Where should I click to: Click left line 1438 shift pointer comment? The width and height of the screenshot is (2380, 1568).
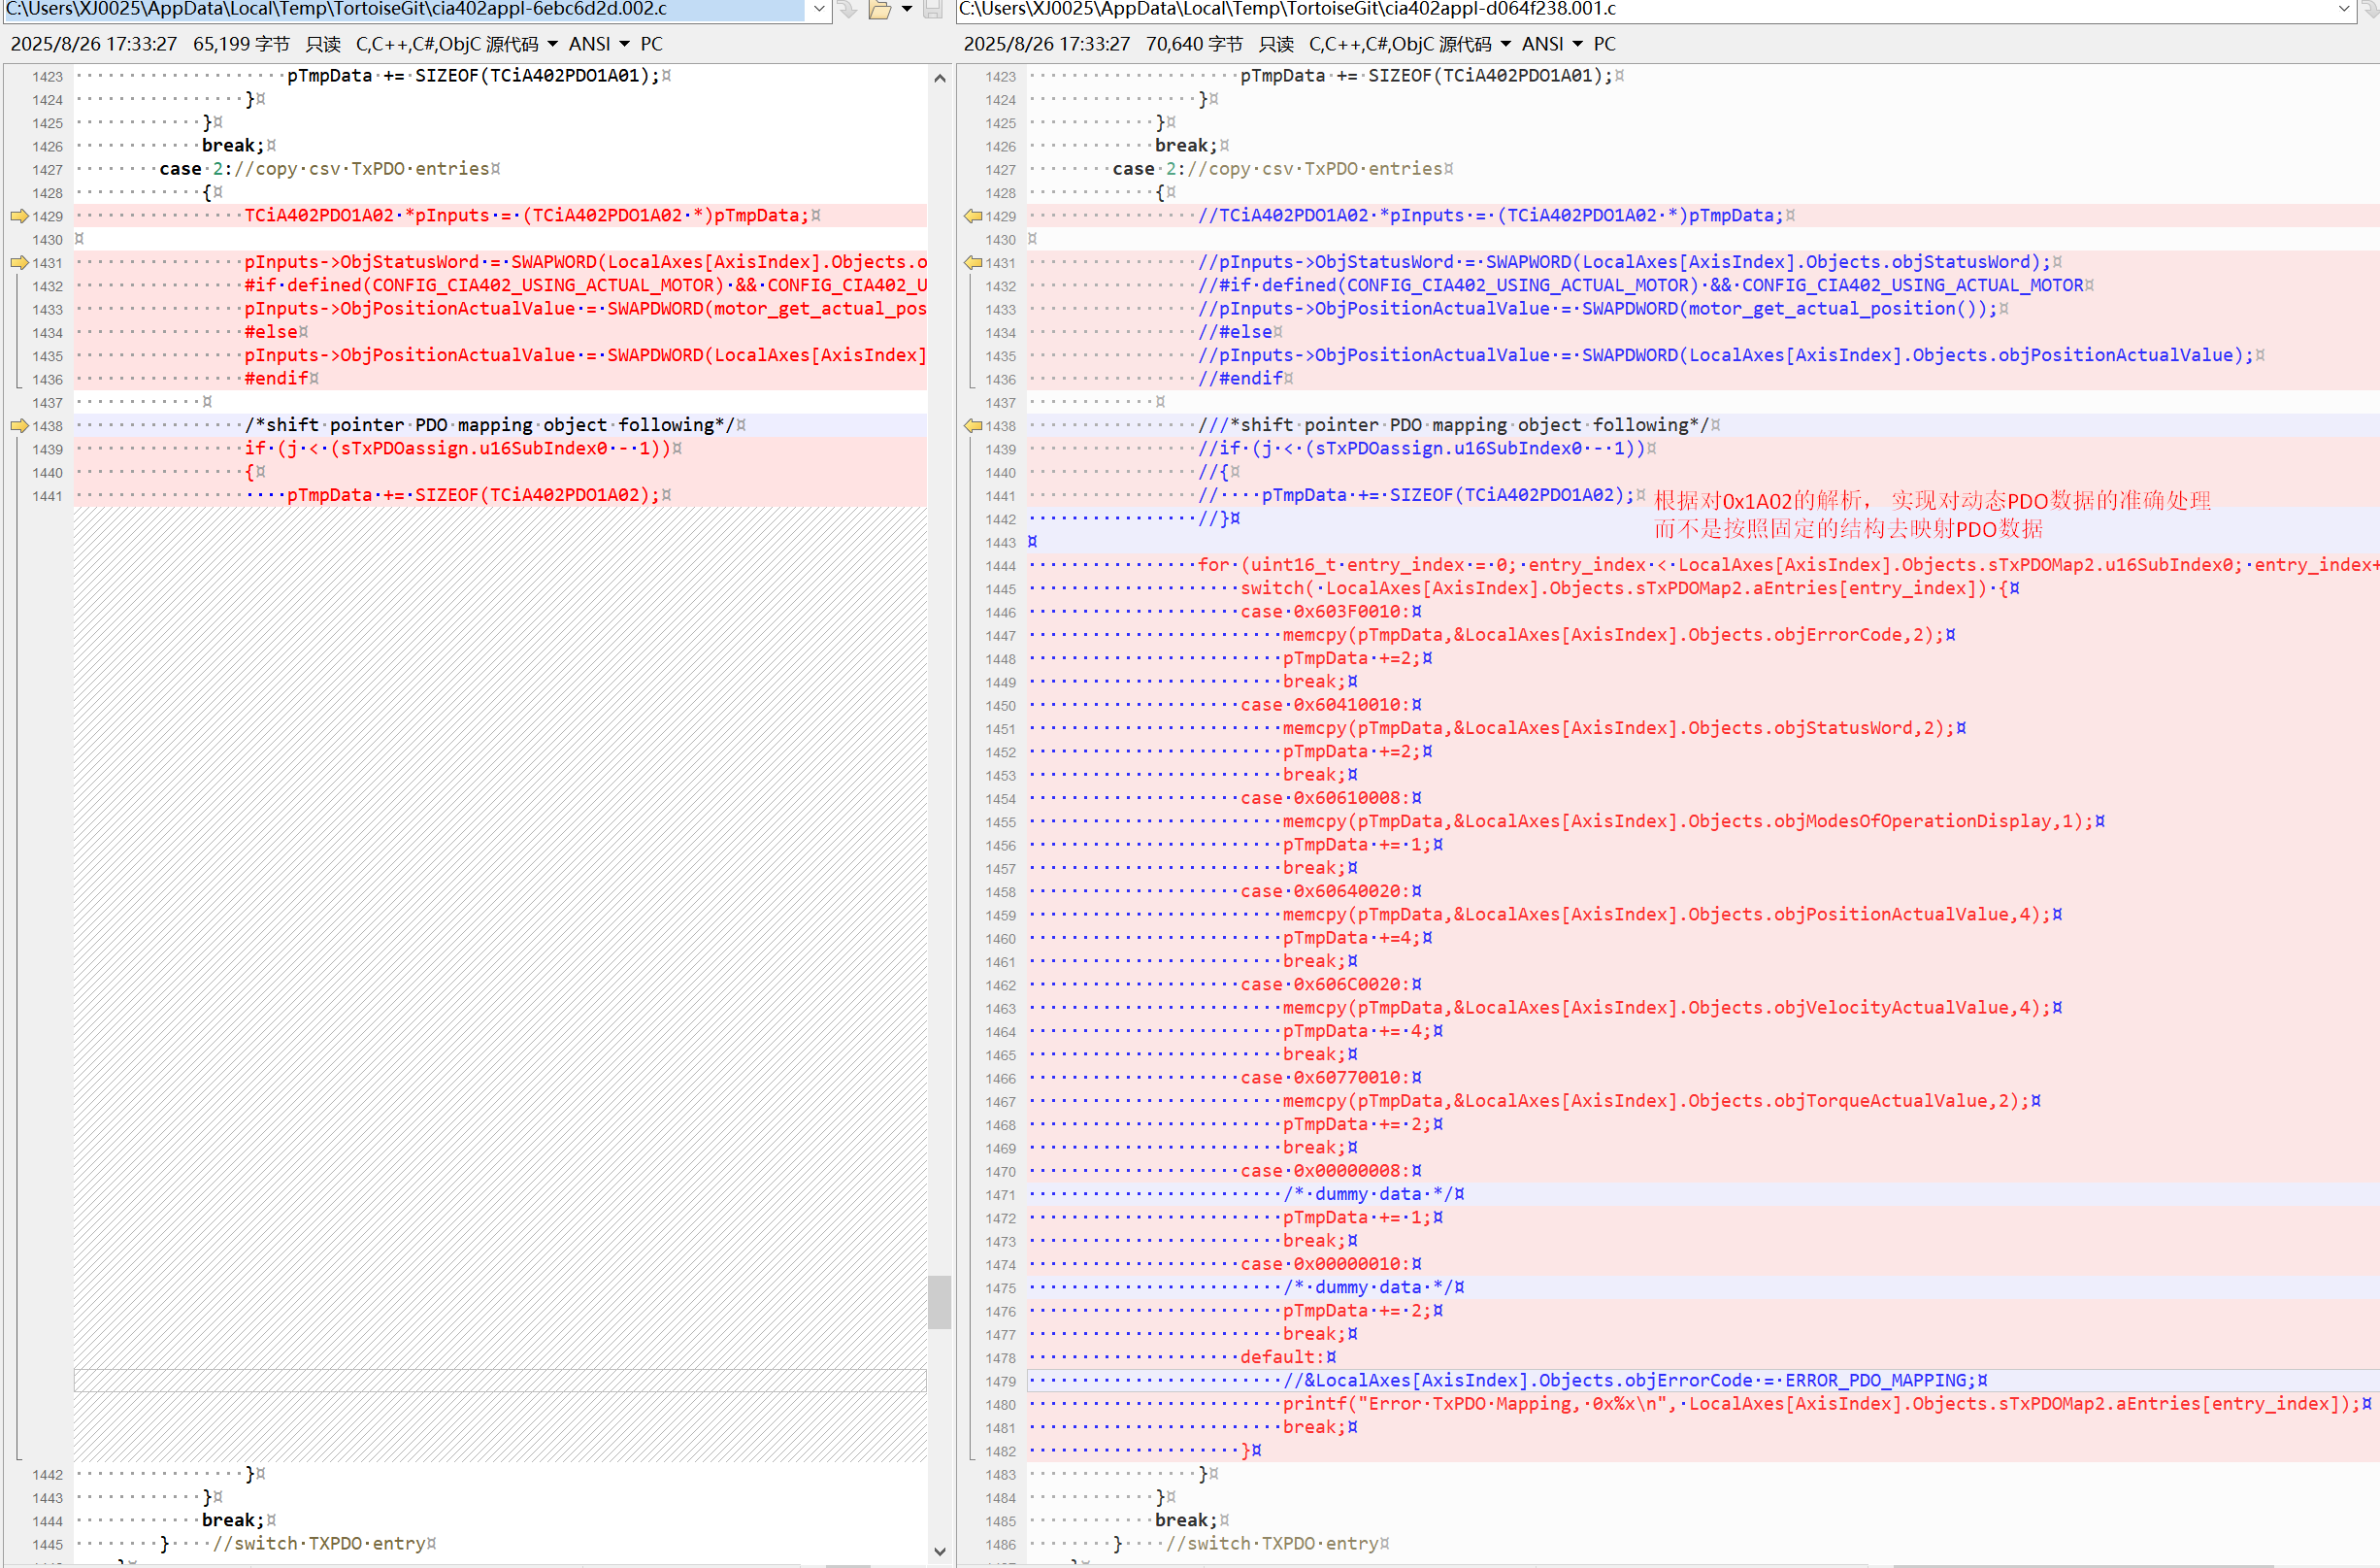point(489,425)
